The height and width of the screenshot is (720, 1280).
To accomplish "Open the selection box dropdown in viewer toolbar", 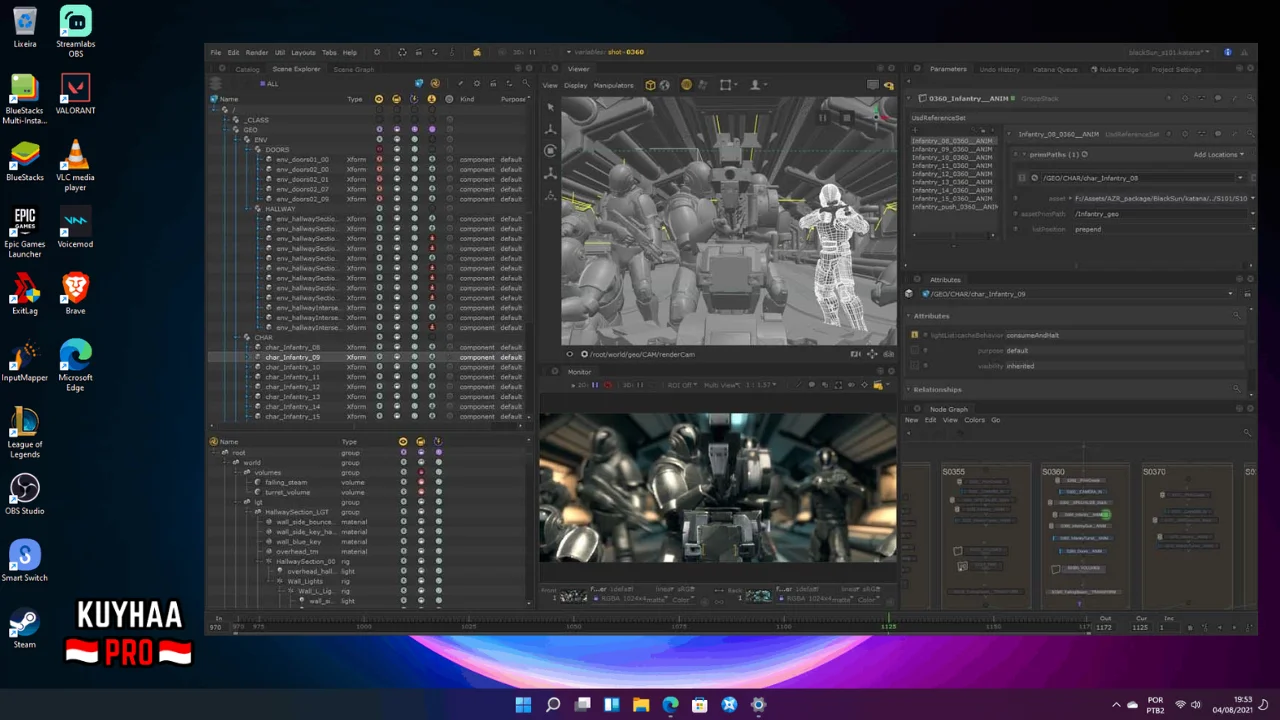I will point(727,85).
